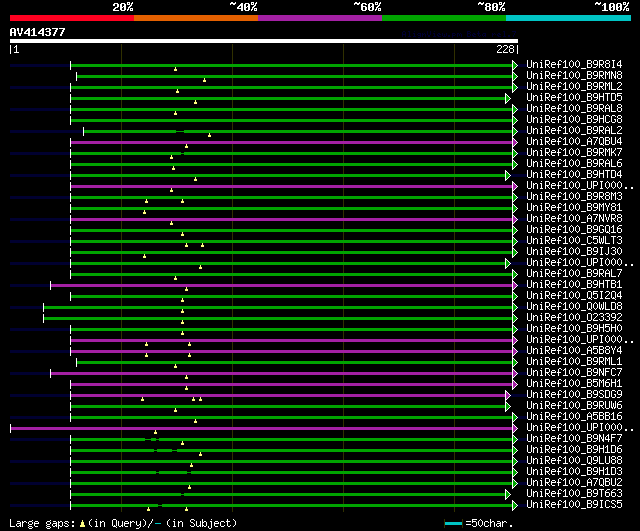This screenshot has height=531, width=640.
Task: Click the arrowhead ending UniRef100_B9HTD5 alignment
Action: pyautogui.click(x=508, y=98)
